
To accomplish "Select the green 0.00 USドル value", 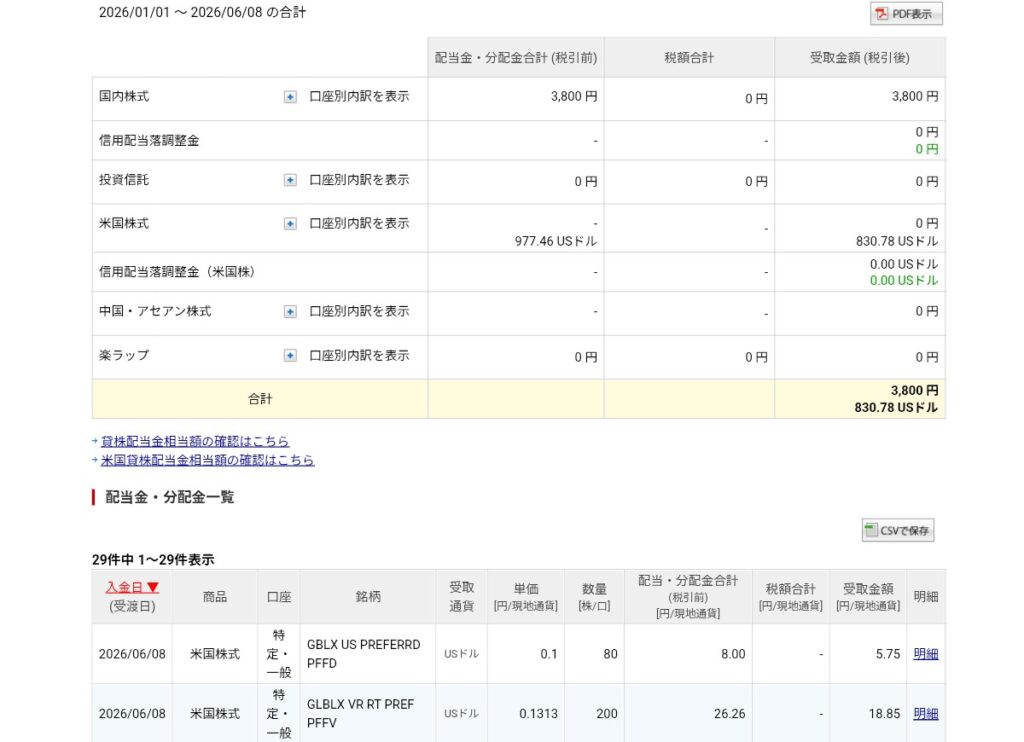I will coord(904,281).
